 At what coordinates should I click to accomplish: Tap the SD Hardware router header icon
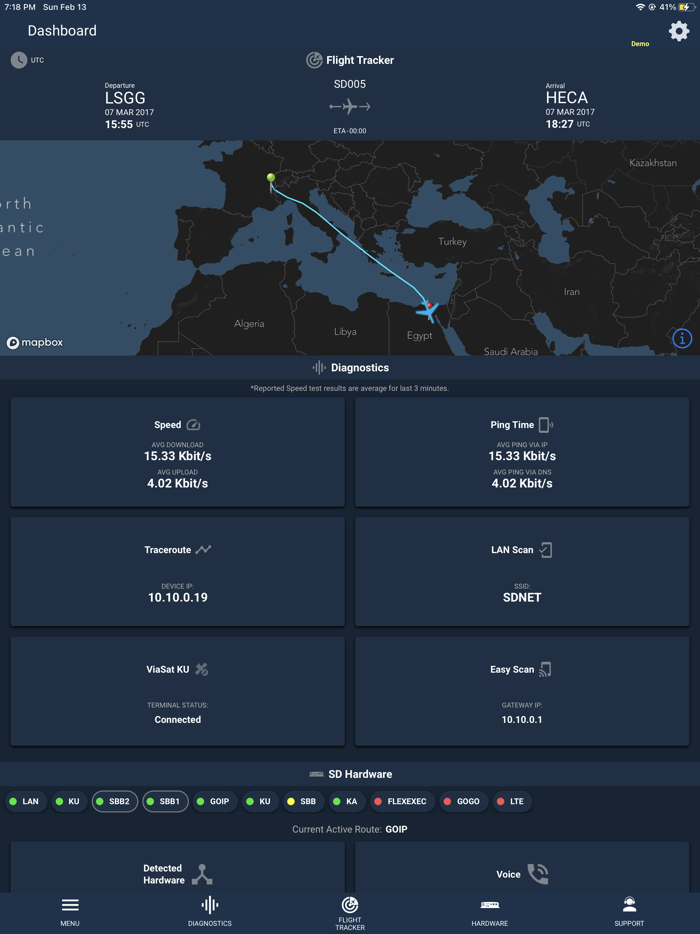pos(316,774)
